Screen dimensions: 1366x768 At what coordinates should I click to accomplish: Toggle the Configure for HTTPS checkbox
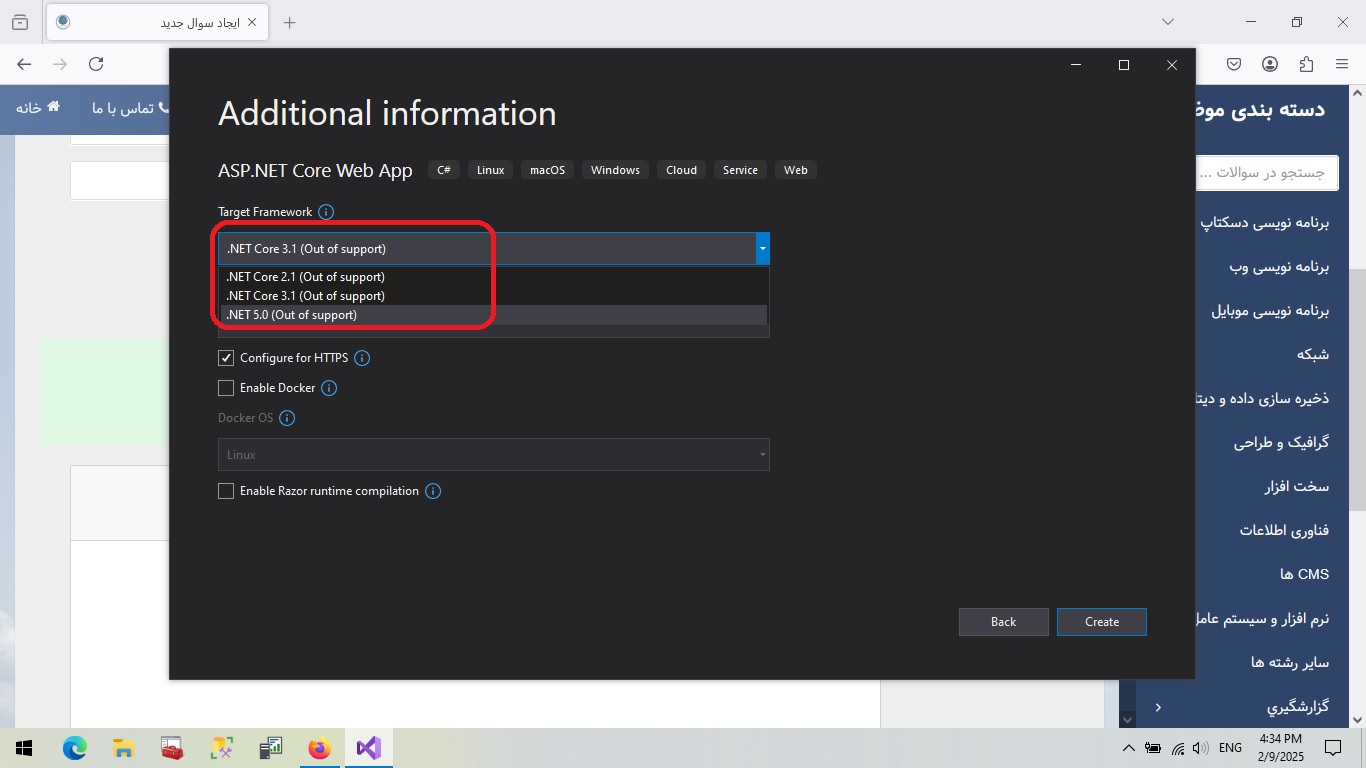(226, 358)
